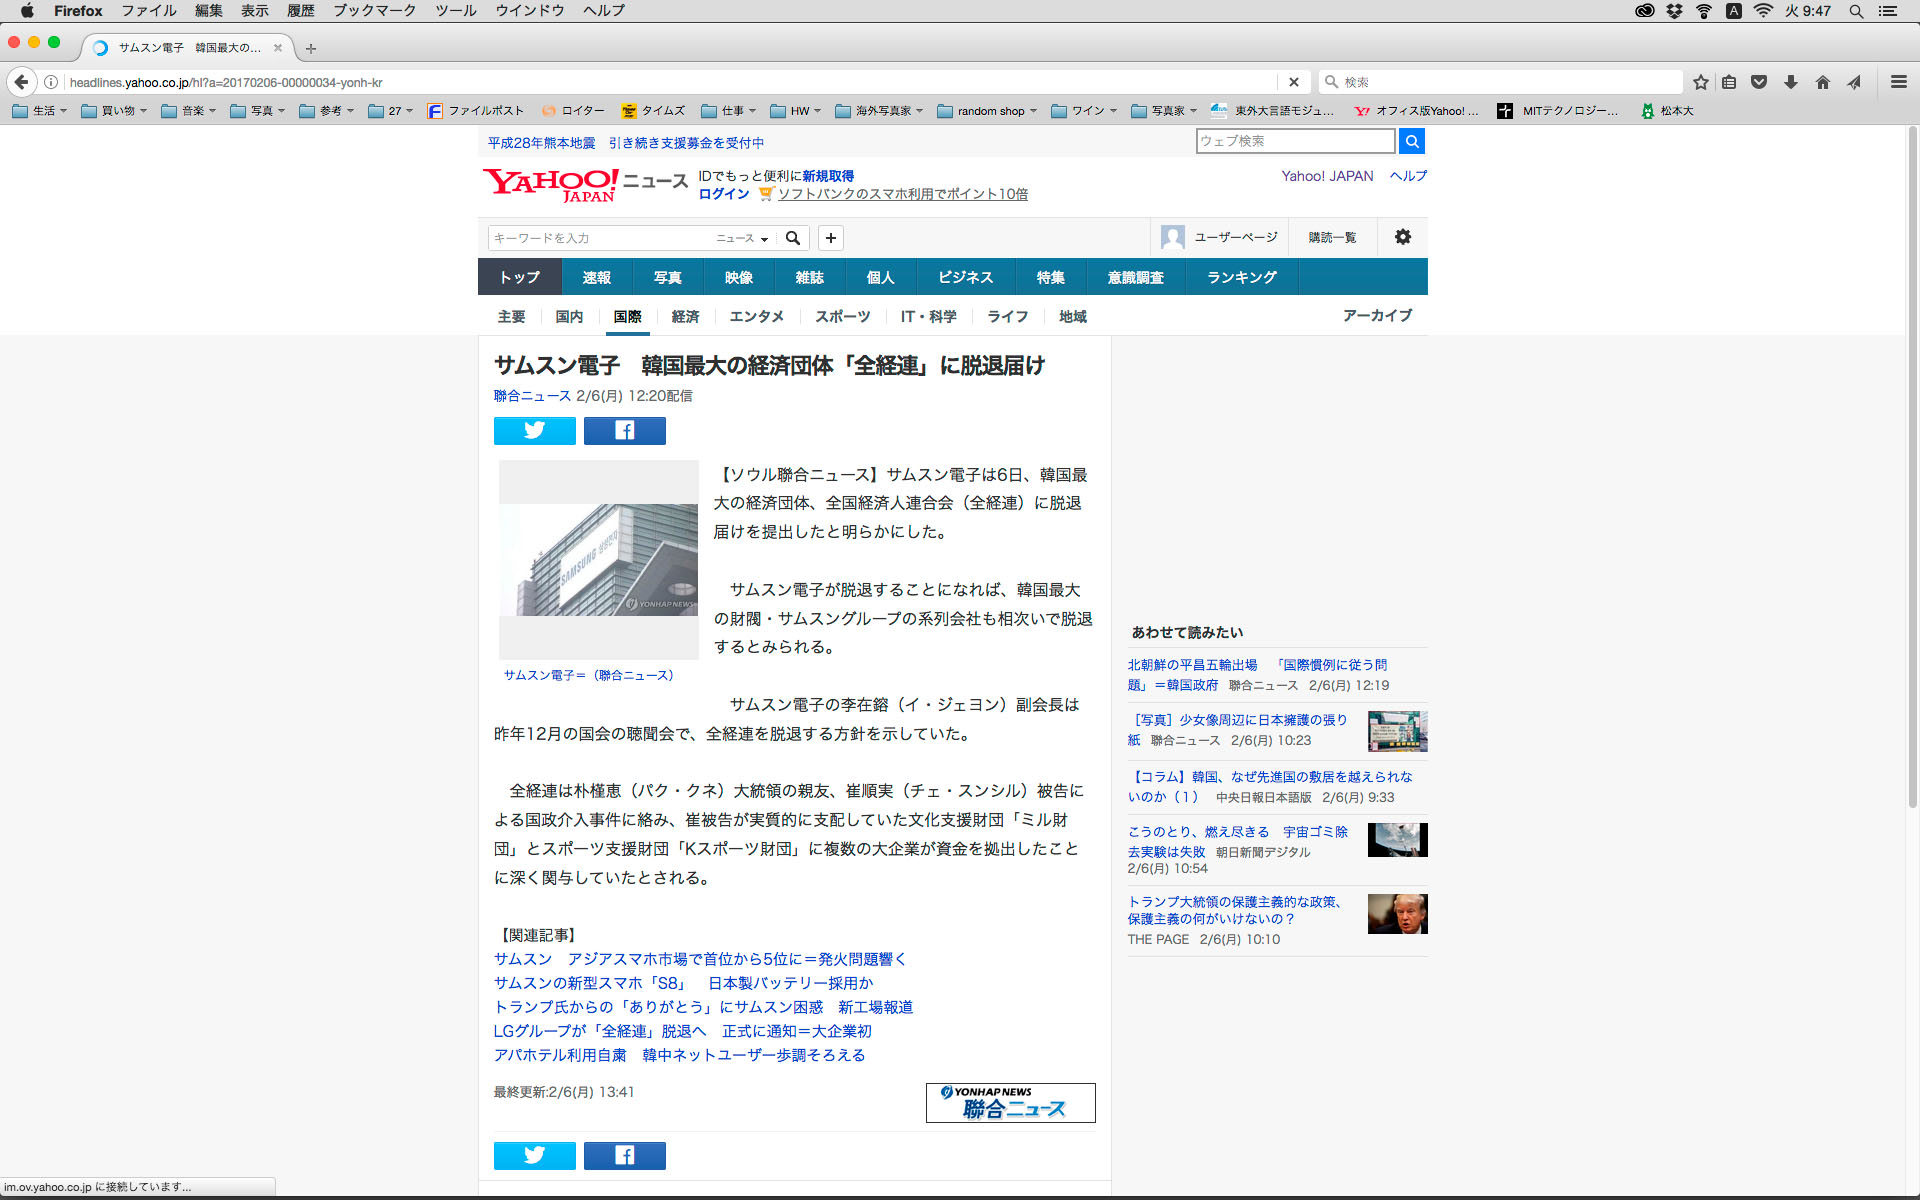The image size is (1920, 1200).
Task: Open Firefox hamburger menu
Action: coord(1898,82)
